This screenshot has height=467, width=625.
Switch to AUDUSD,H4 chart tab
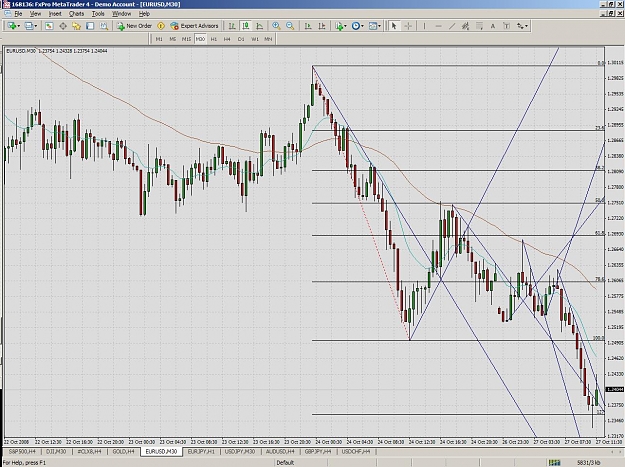coord(280,451)
